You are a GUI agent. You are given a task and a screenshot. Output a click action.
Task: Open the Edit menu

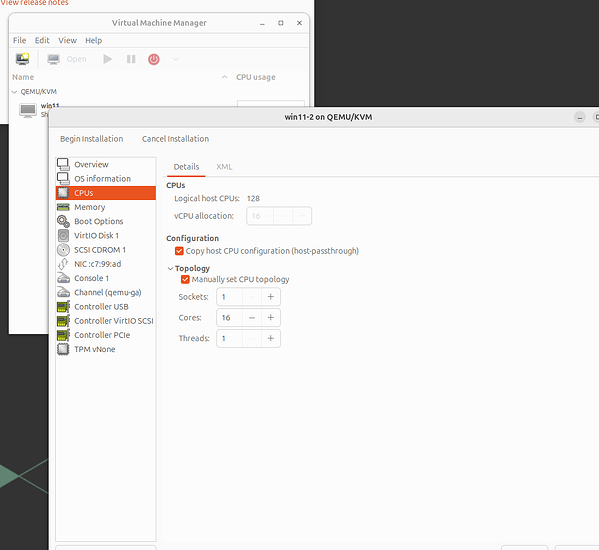[x=42, y=40]
